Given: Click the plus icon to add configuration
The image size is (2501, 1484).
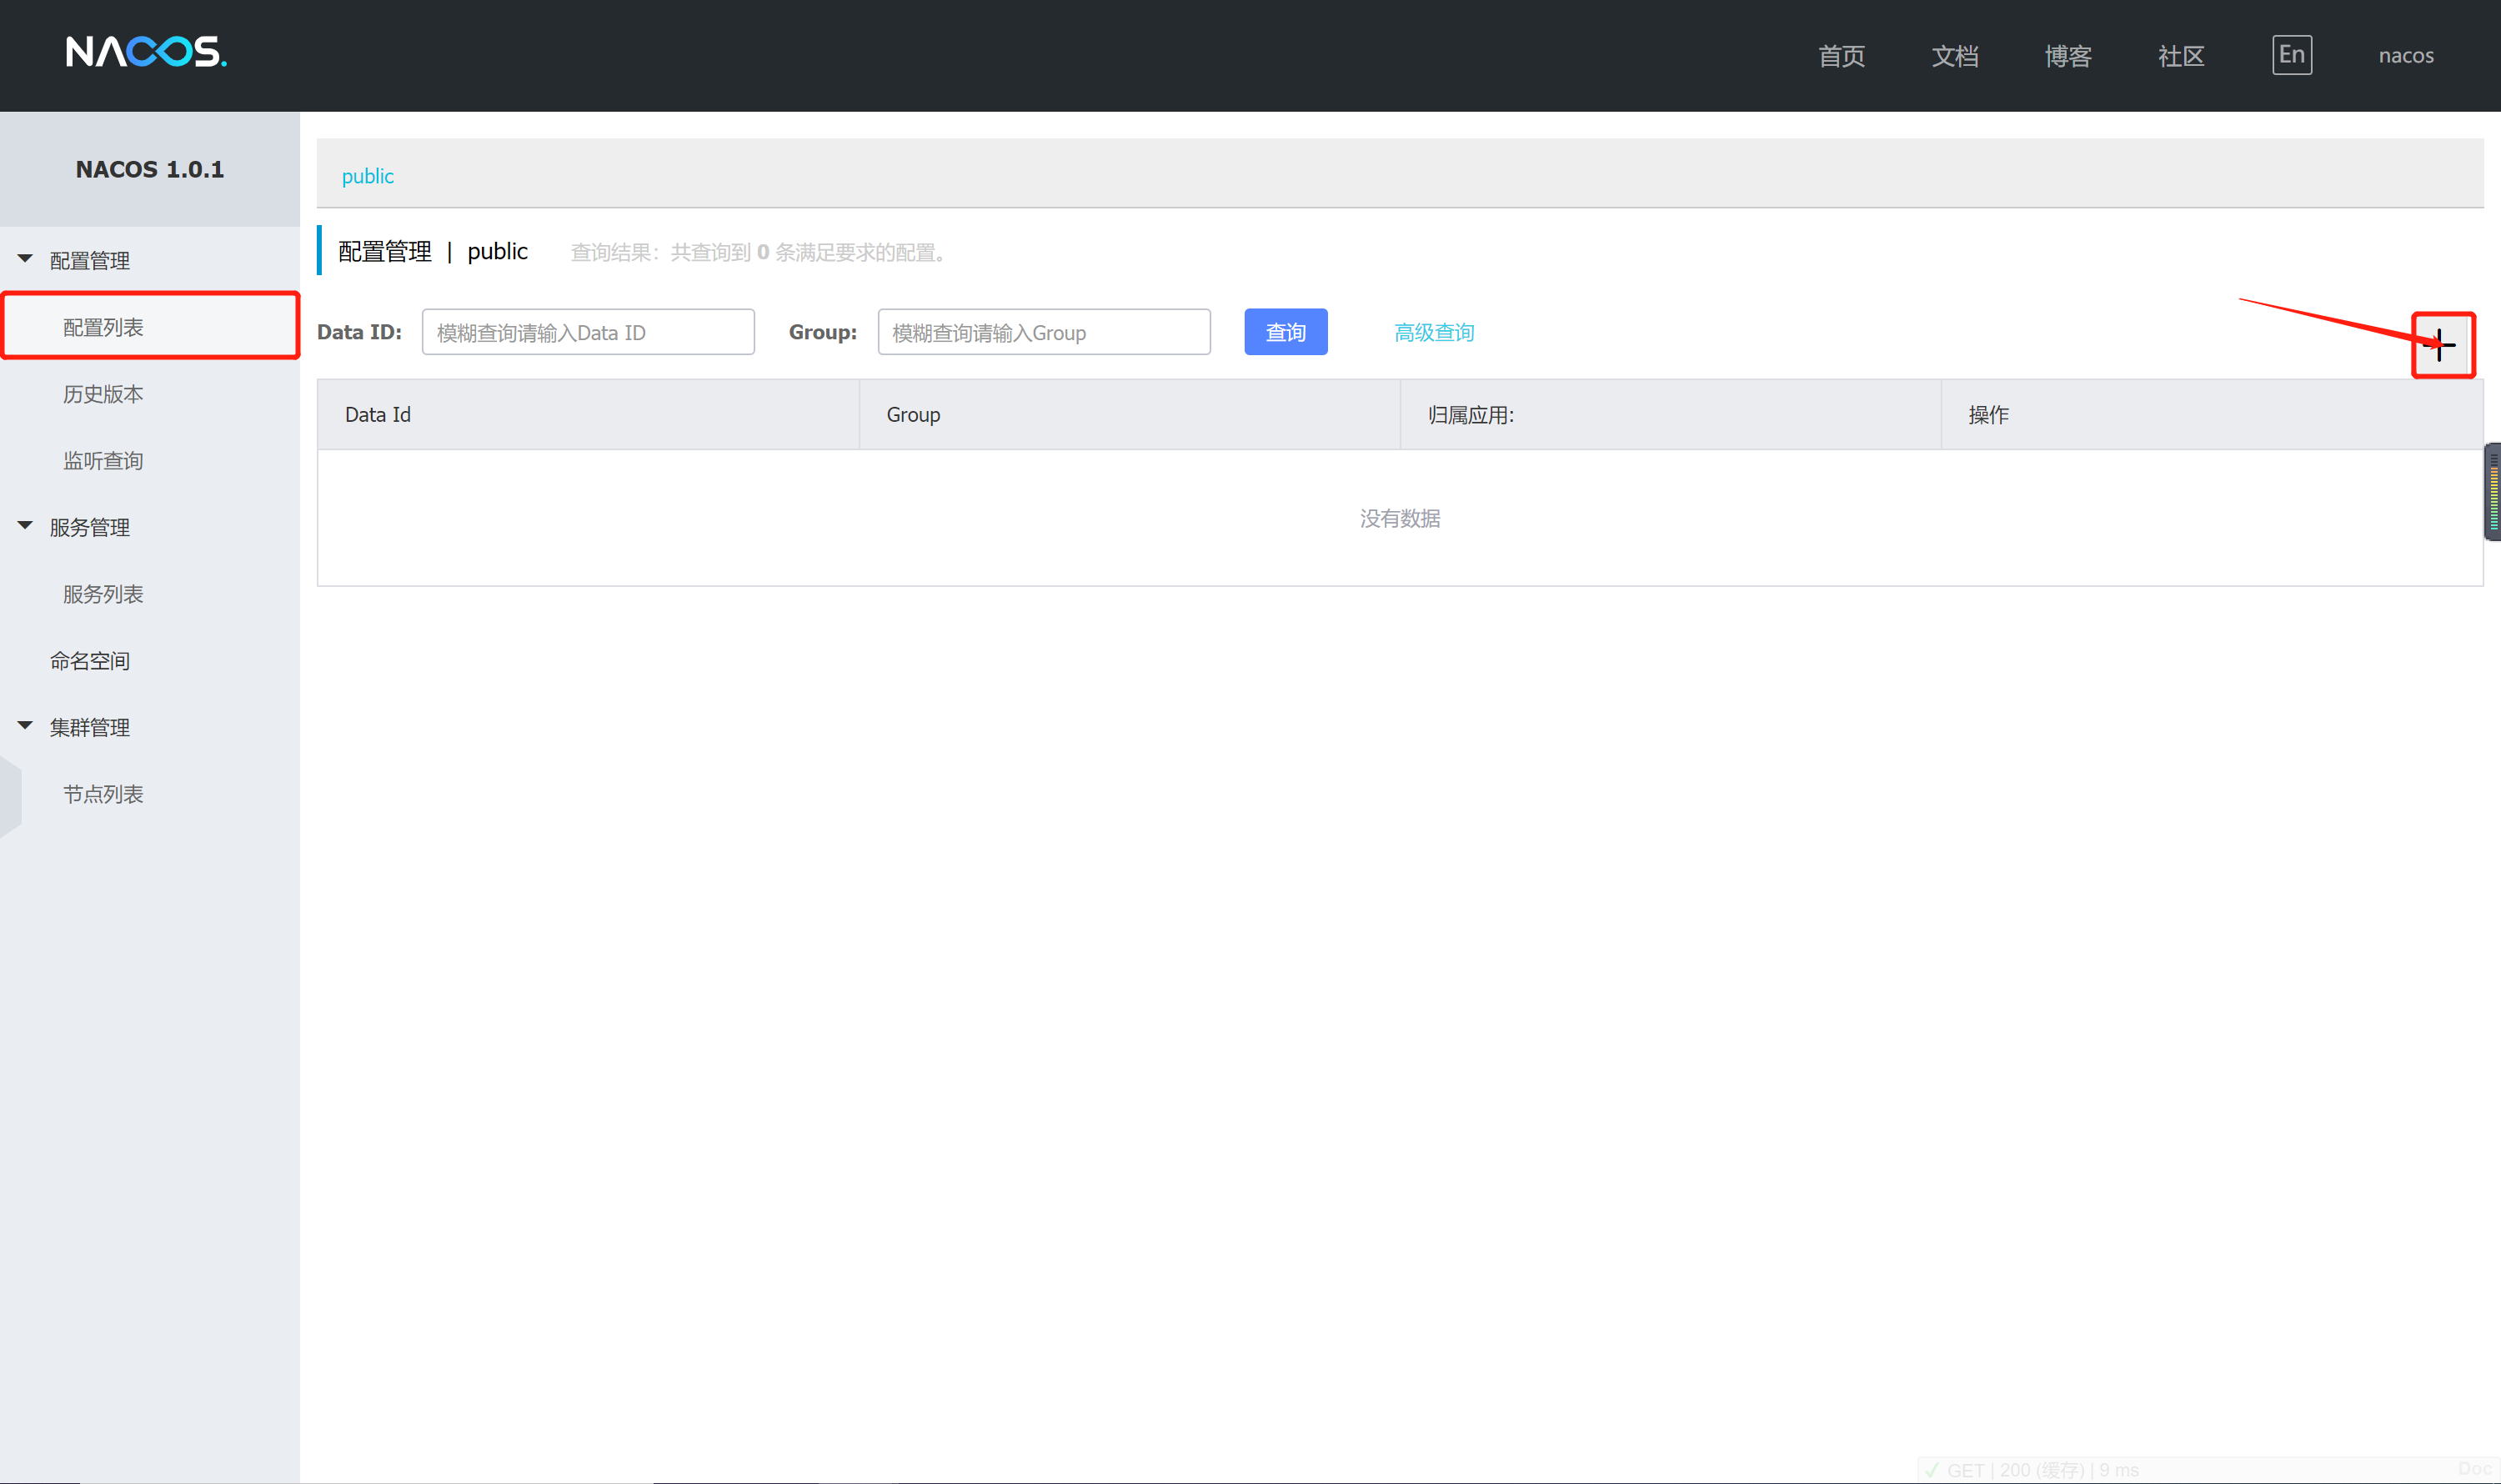Looking at the screenshot, I should pos(2441,345).
